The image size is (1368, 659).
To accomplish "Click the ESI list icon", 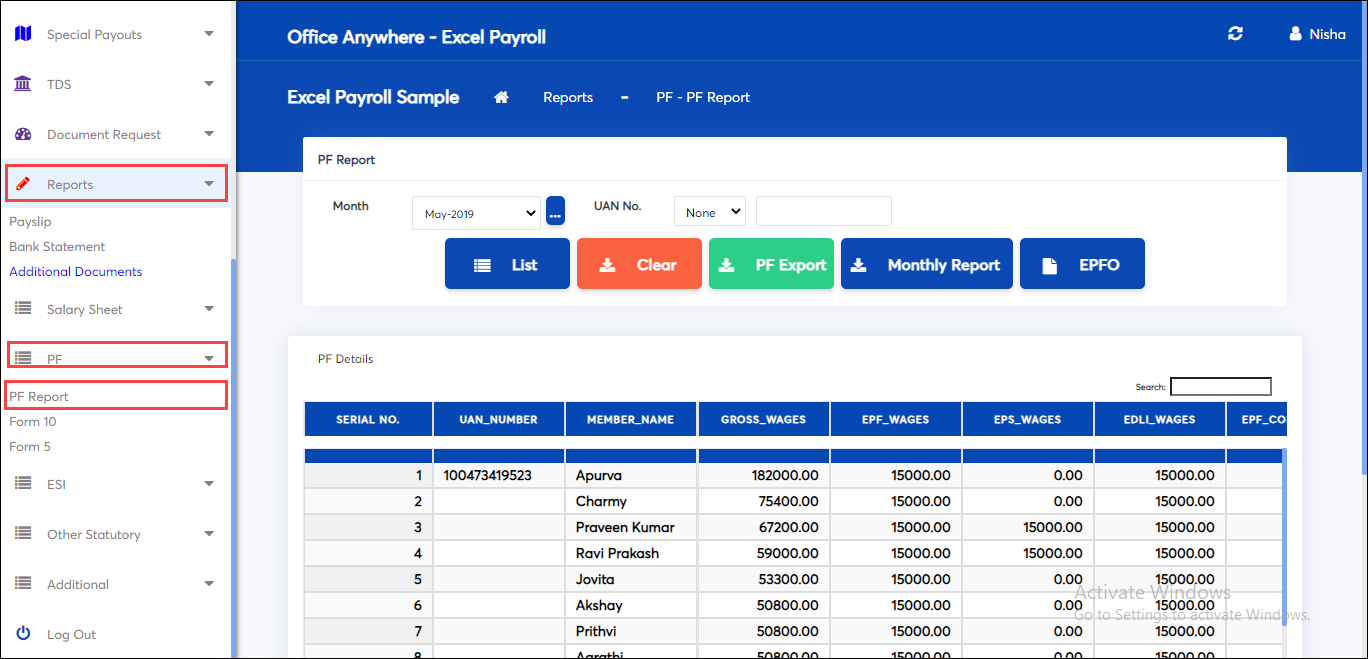I will (23, 484).
